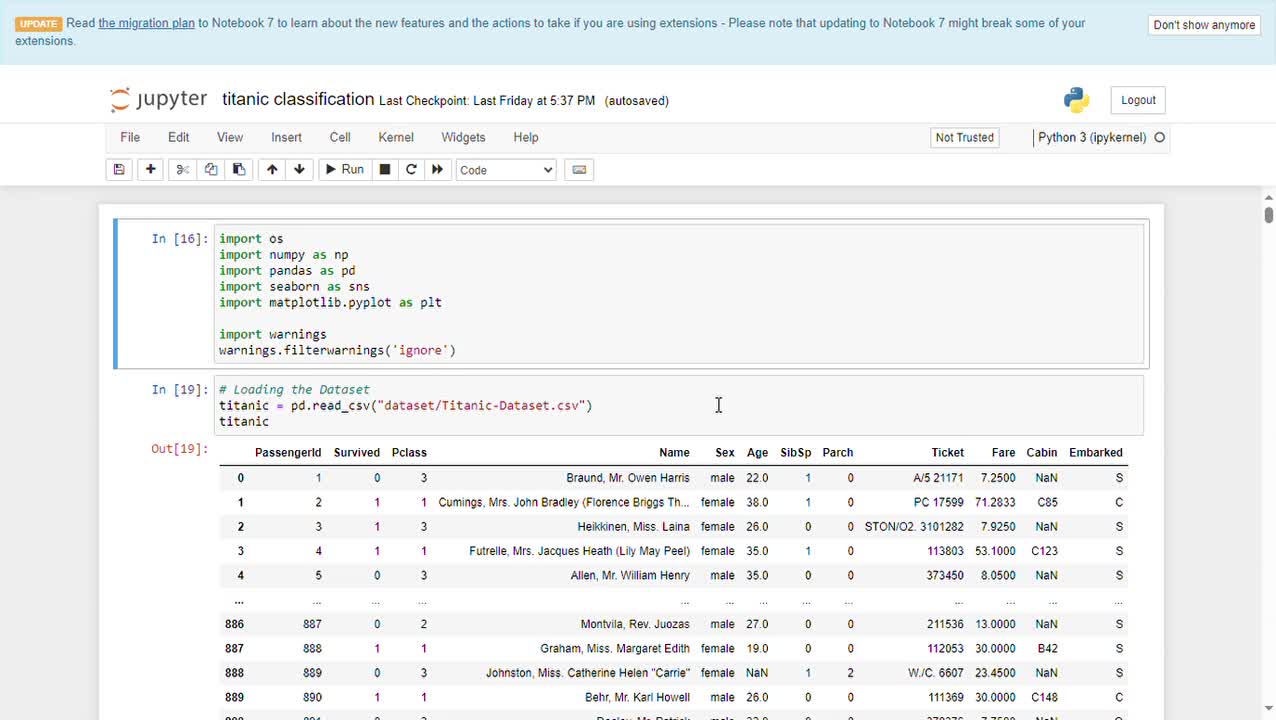Insert a cell below with plus icon
1276x720 pixels.
click(151, 170)
